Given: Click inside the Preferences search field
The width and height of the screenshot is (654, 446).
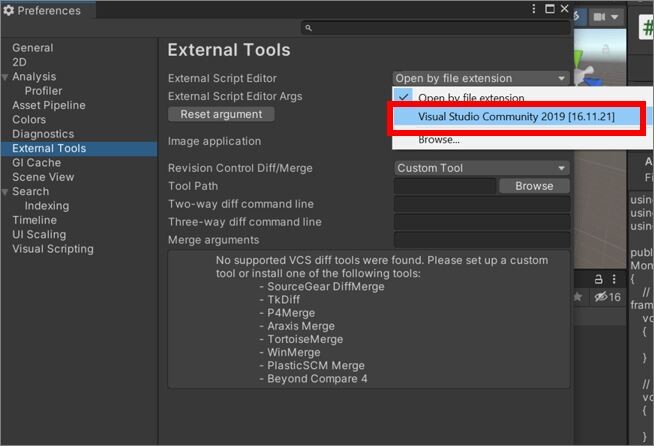Looking at the screenshot, I should [436, 28].
